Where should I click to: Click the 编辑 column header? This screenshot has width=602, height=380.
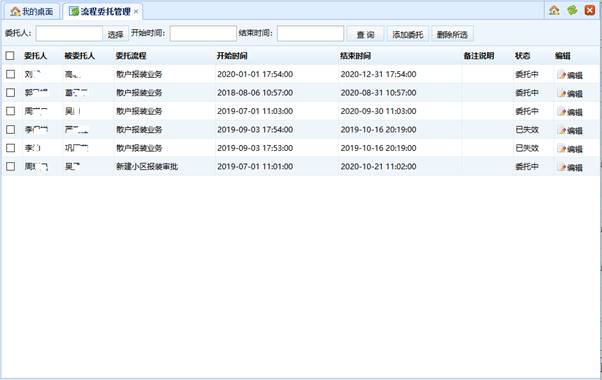click(562, 56)
